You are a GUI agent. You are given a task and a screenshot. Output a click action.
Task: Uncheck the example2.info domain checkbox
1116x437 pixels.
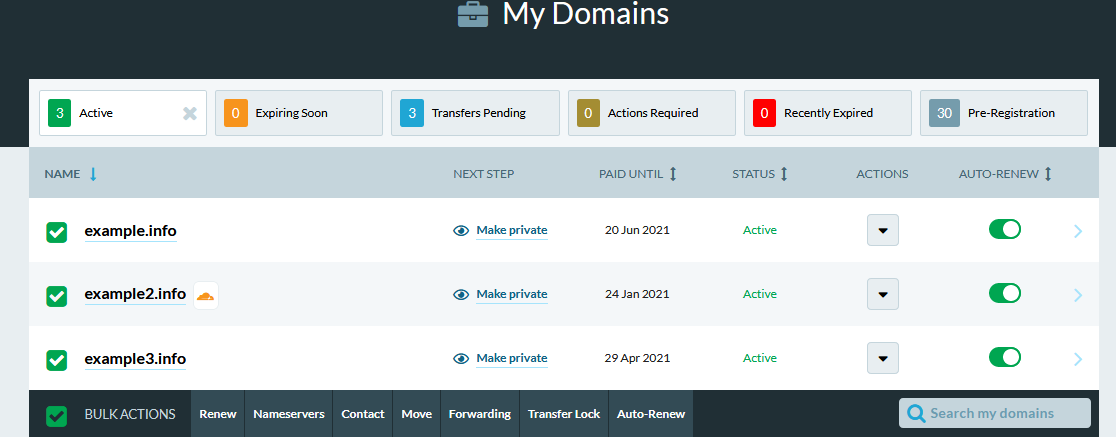point(57,296)
